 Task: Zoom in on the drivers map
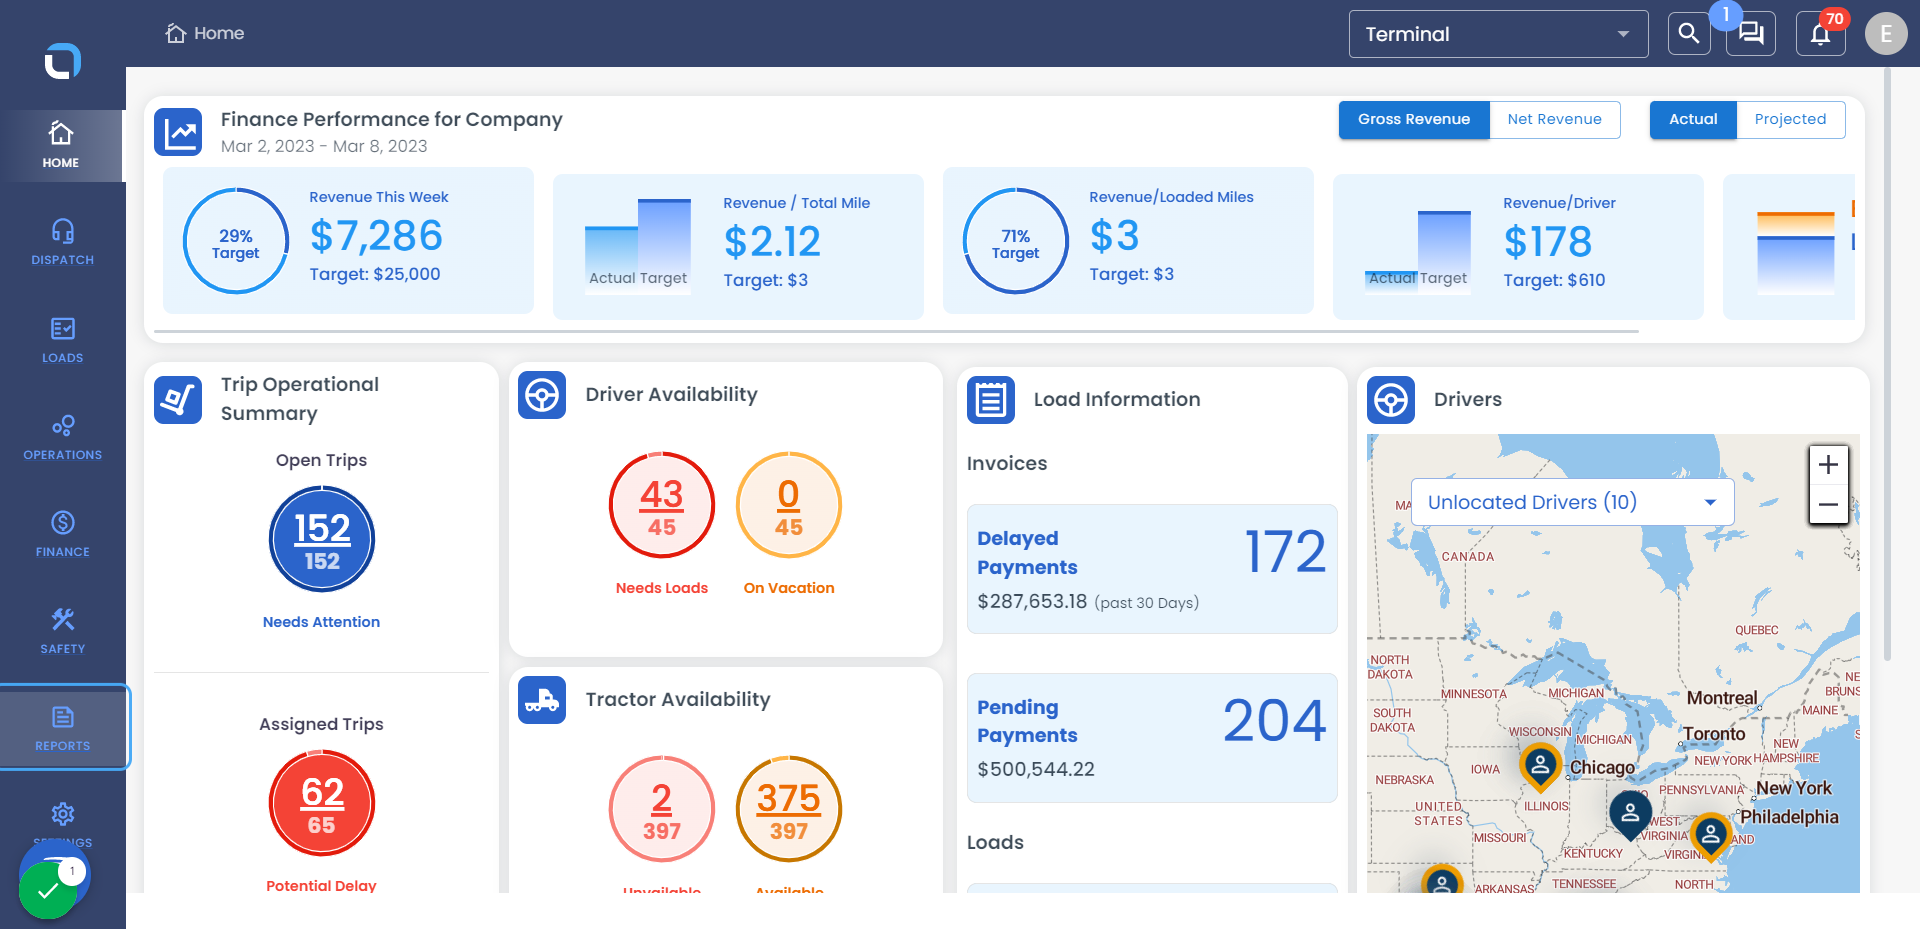(1828, 465)
